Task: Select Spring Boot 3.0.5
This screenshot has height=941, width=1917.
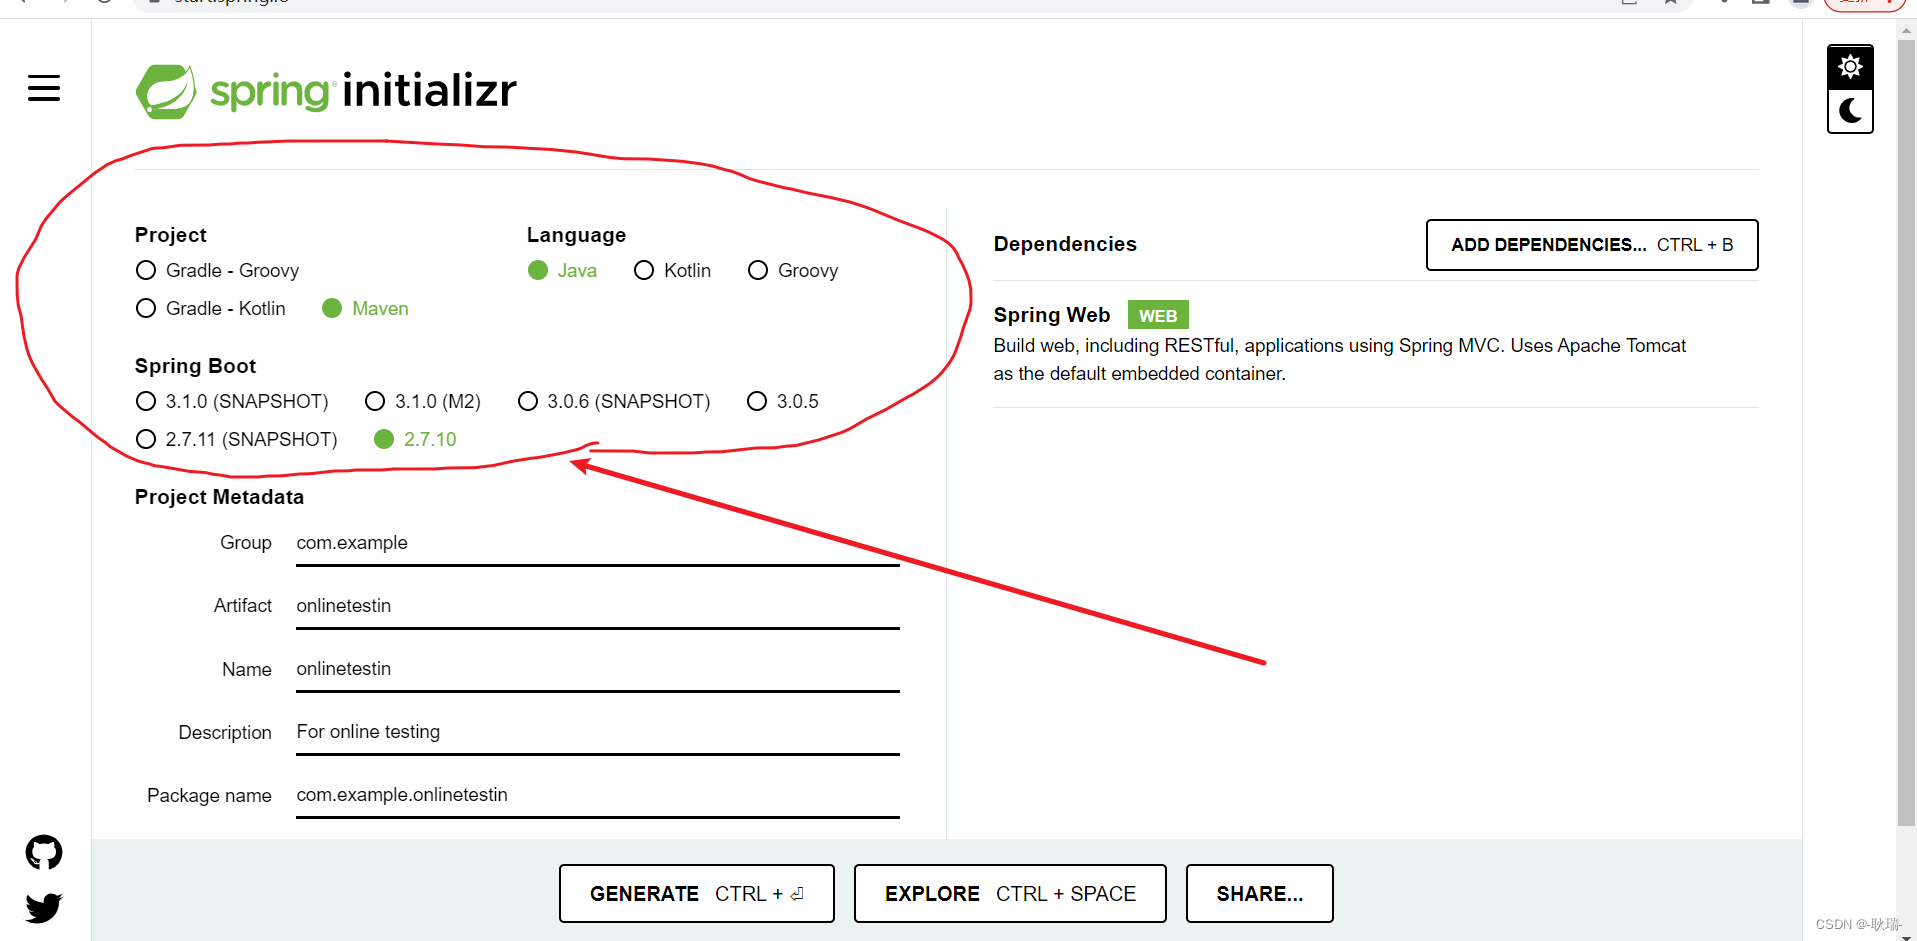Action: pos(783,402)
